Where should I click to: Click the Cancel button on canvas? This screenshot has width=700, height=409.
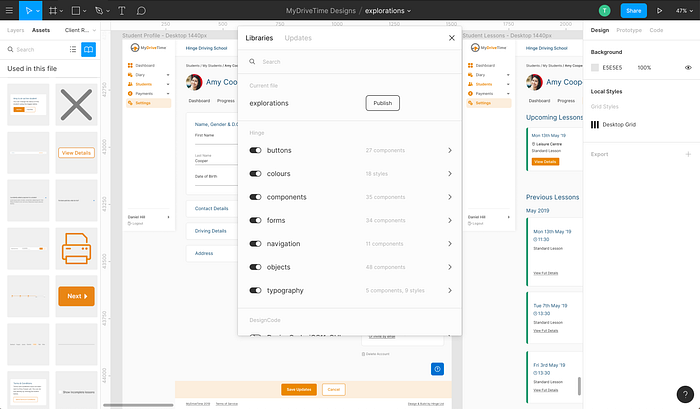tap(333, 389)
